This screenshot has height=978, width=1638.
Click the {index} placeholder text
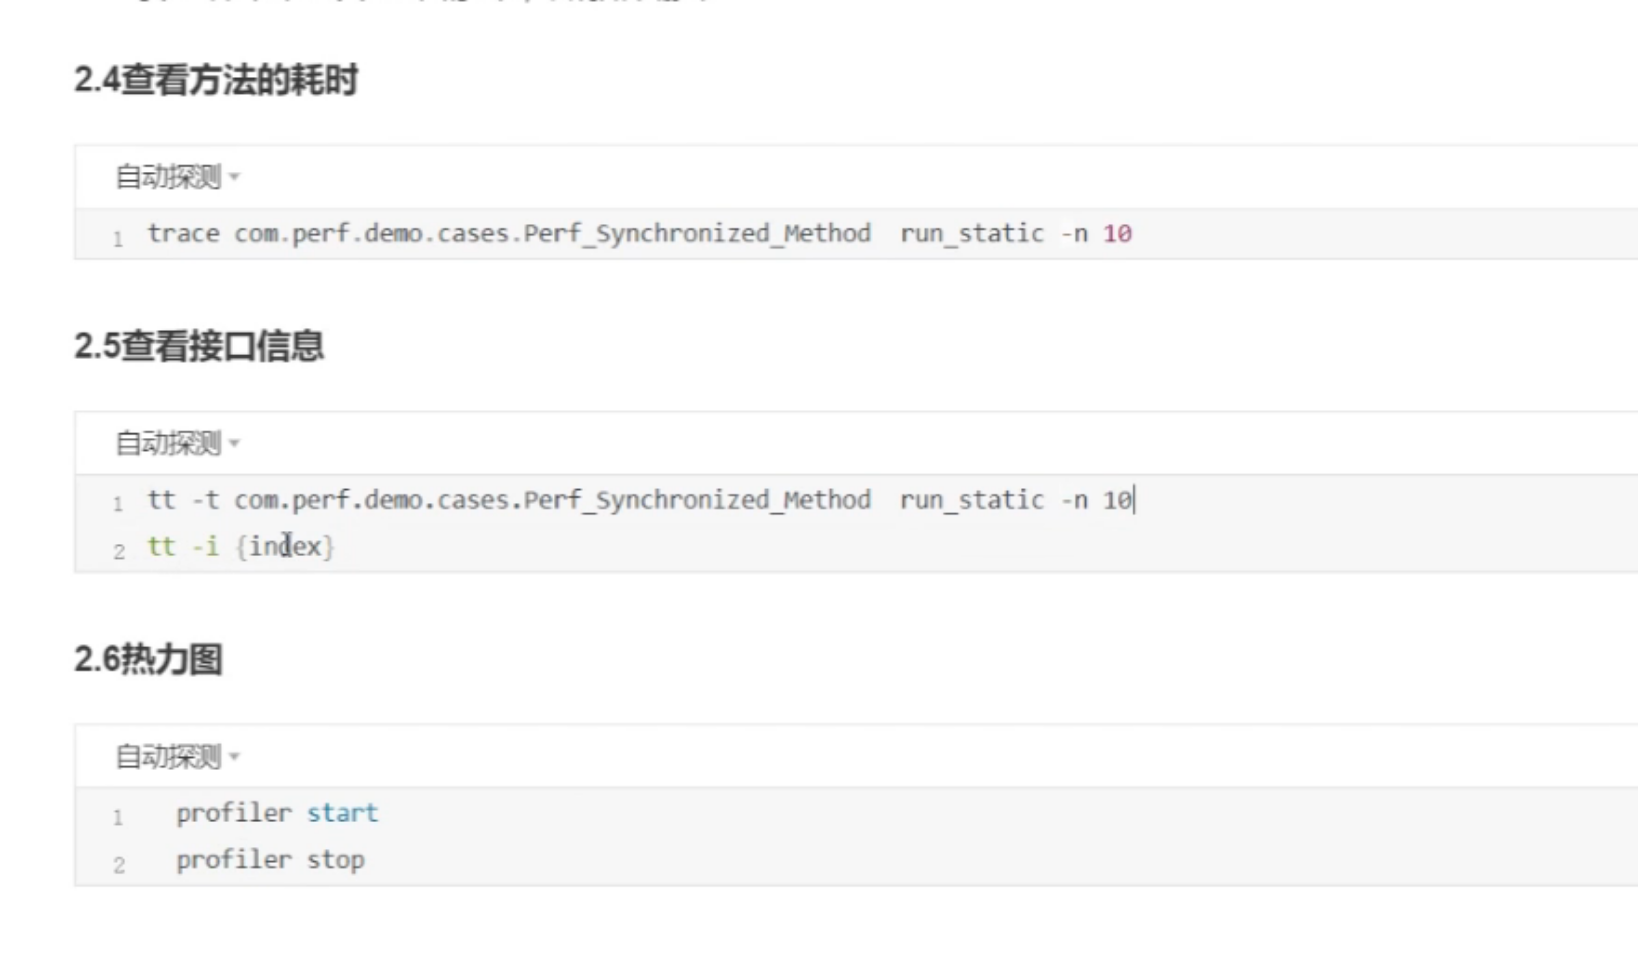285,547
